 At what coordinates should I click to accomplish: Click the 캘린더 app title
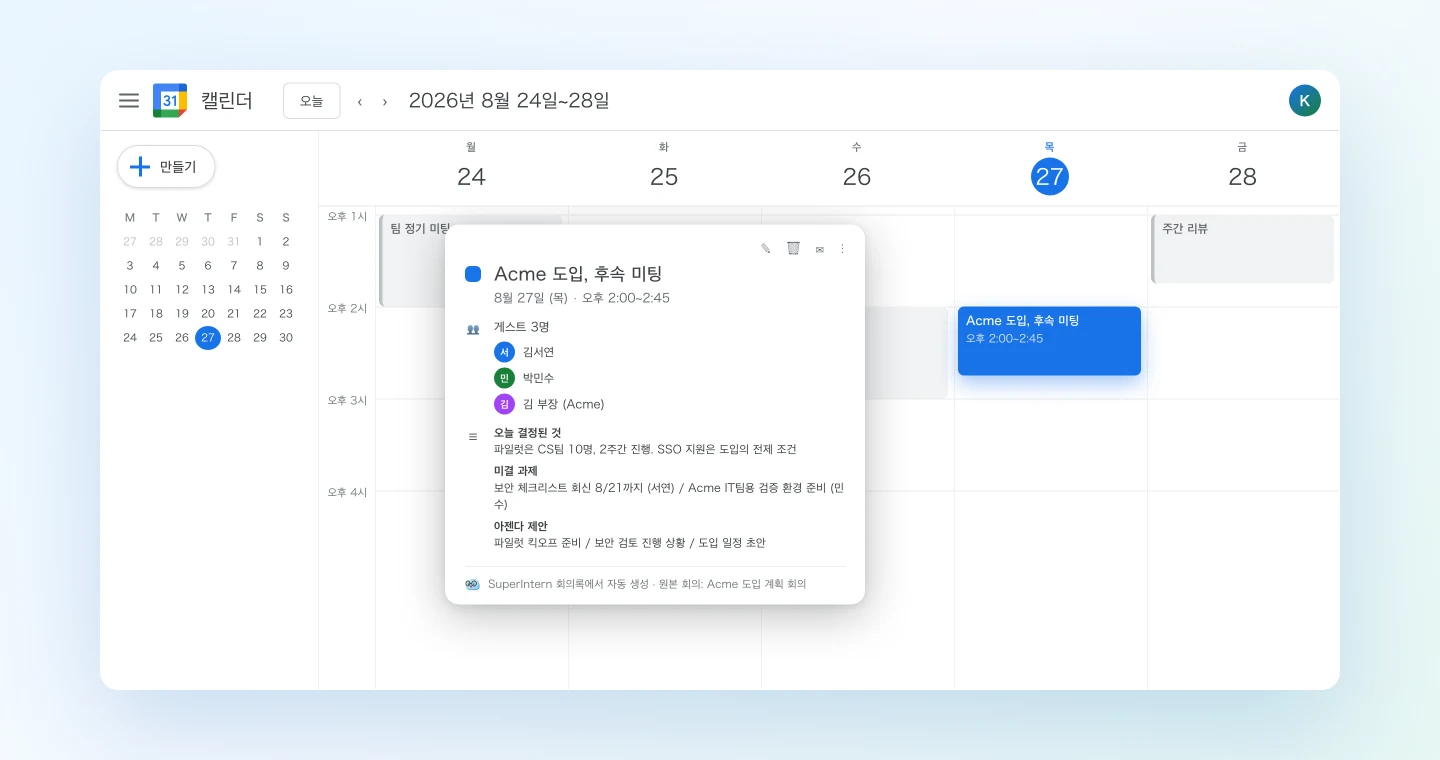point(227,101)
